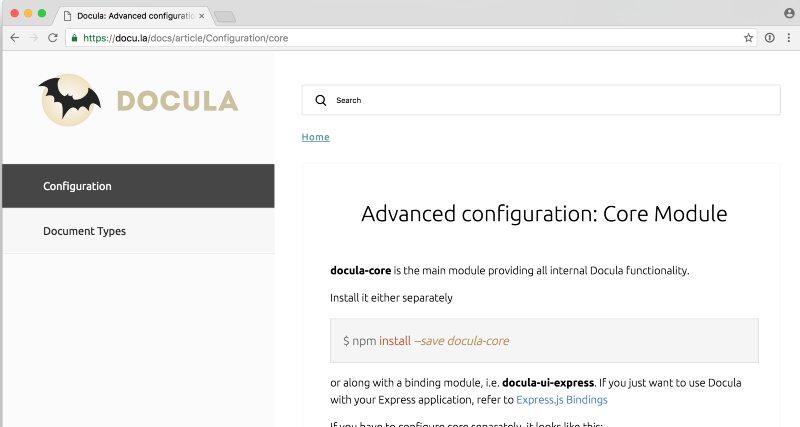The image size is (800, 427).
Task: Focus the Search input field
Action: coord(550,100)
